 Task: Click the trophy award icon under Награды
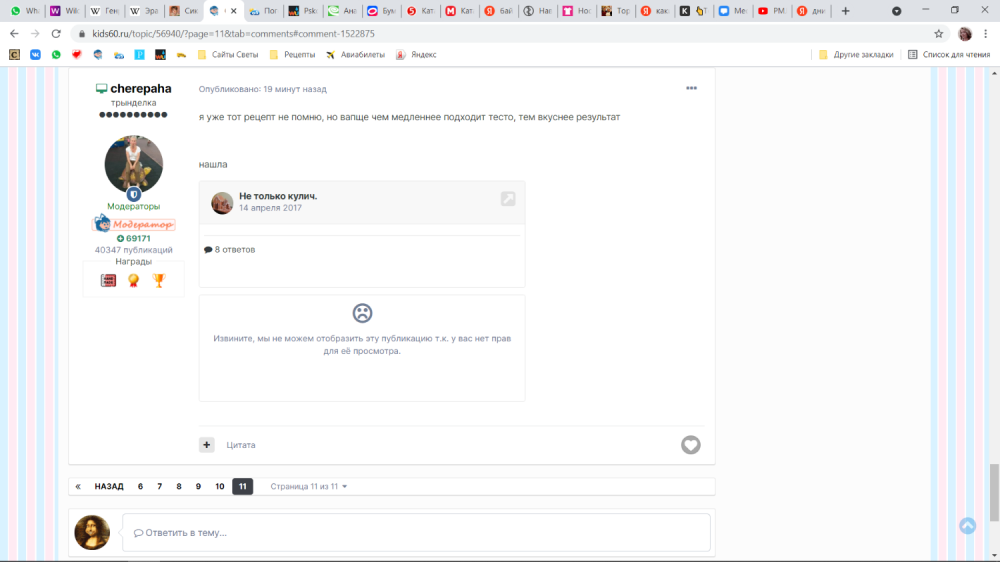[x=158, y=281]
